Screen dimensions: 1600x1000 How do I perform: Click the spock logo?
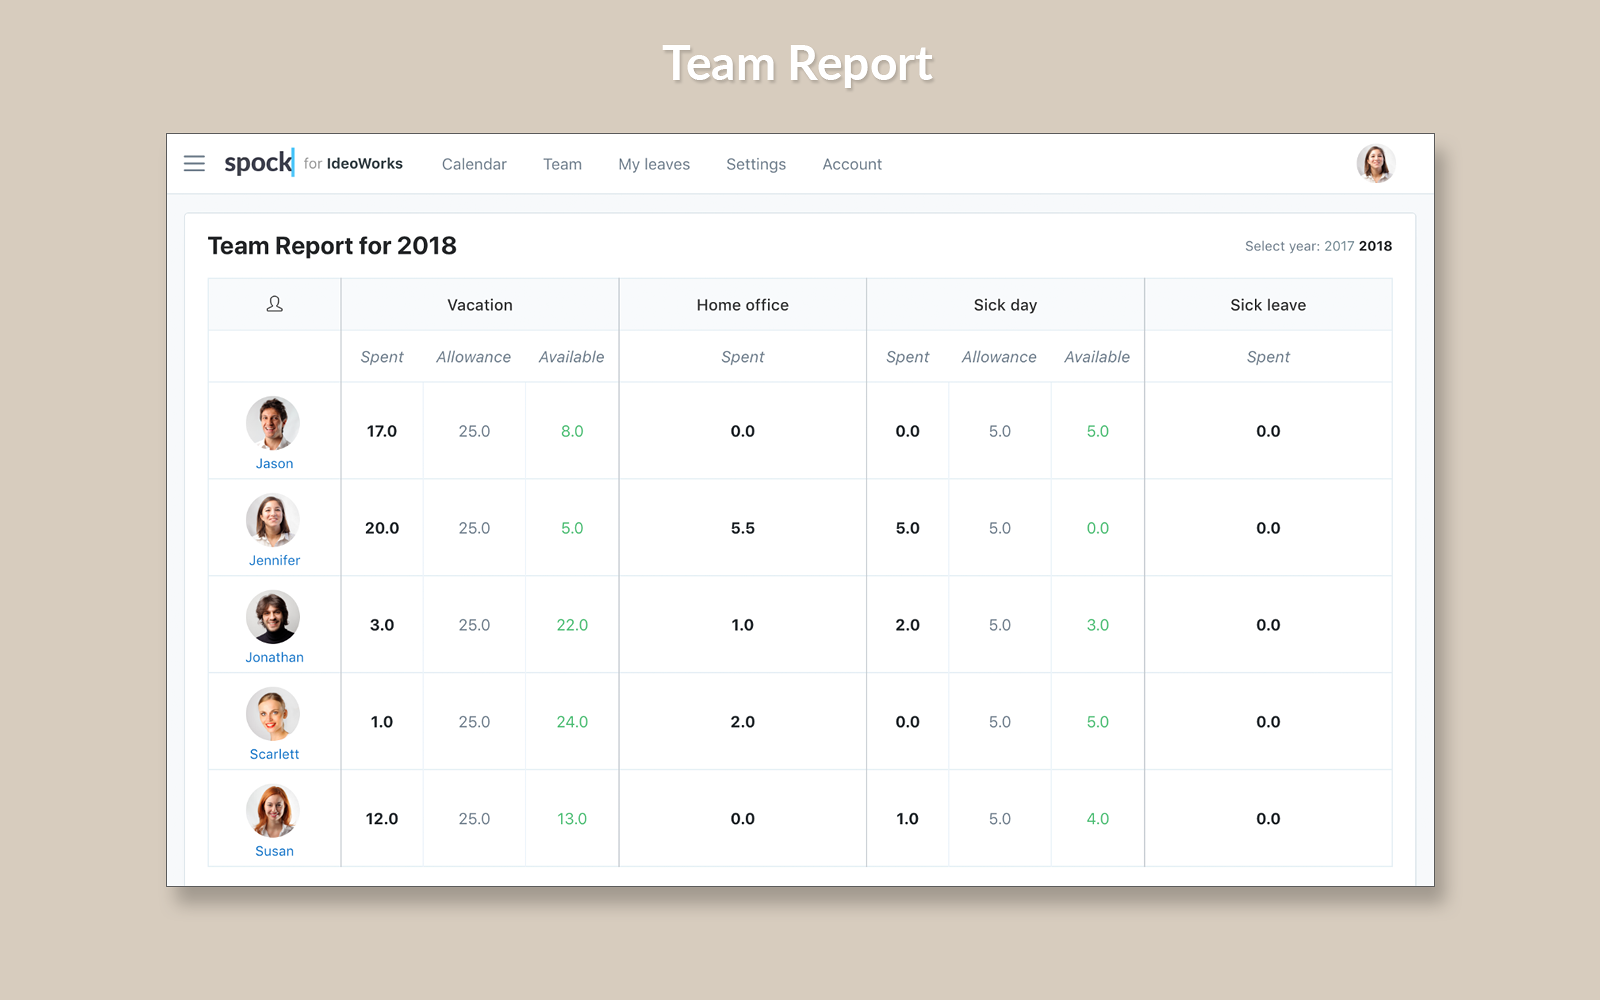tap(259, 162)
